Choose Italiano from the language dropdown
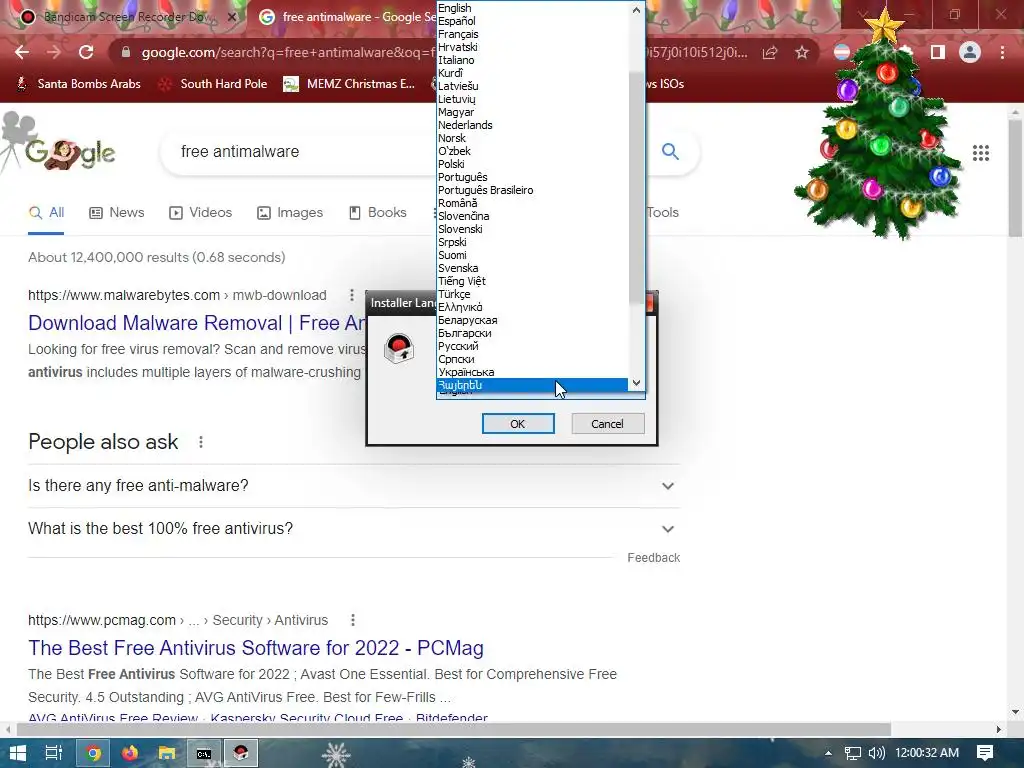 (533, 60)
